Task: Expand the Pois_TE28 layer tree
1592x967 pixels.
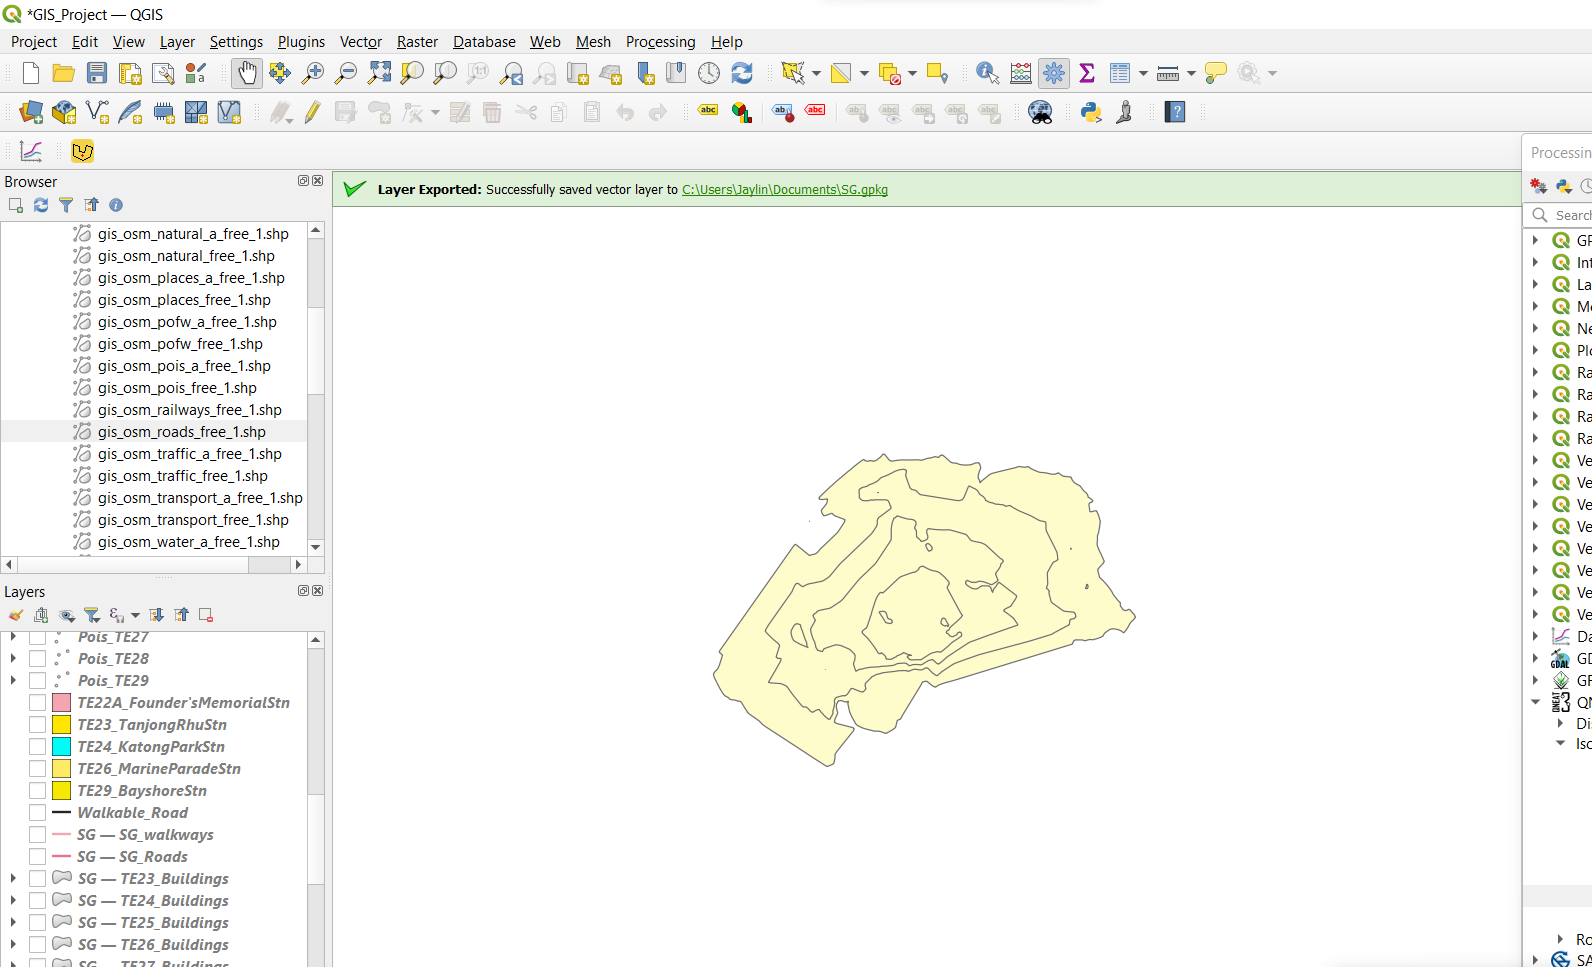Action: (13, 659)
